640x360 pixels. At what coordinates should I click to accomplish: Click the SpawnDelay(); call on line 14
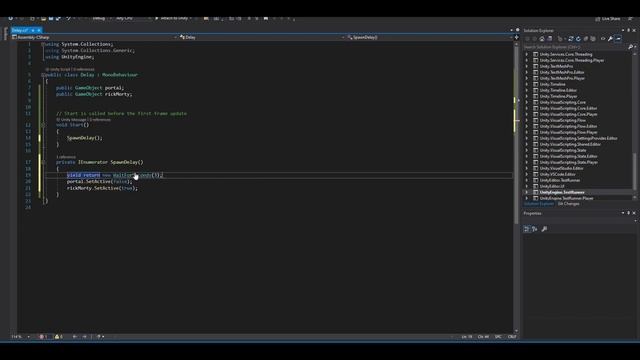[x=84, y=138]
